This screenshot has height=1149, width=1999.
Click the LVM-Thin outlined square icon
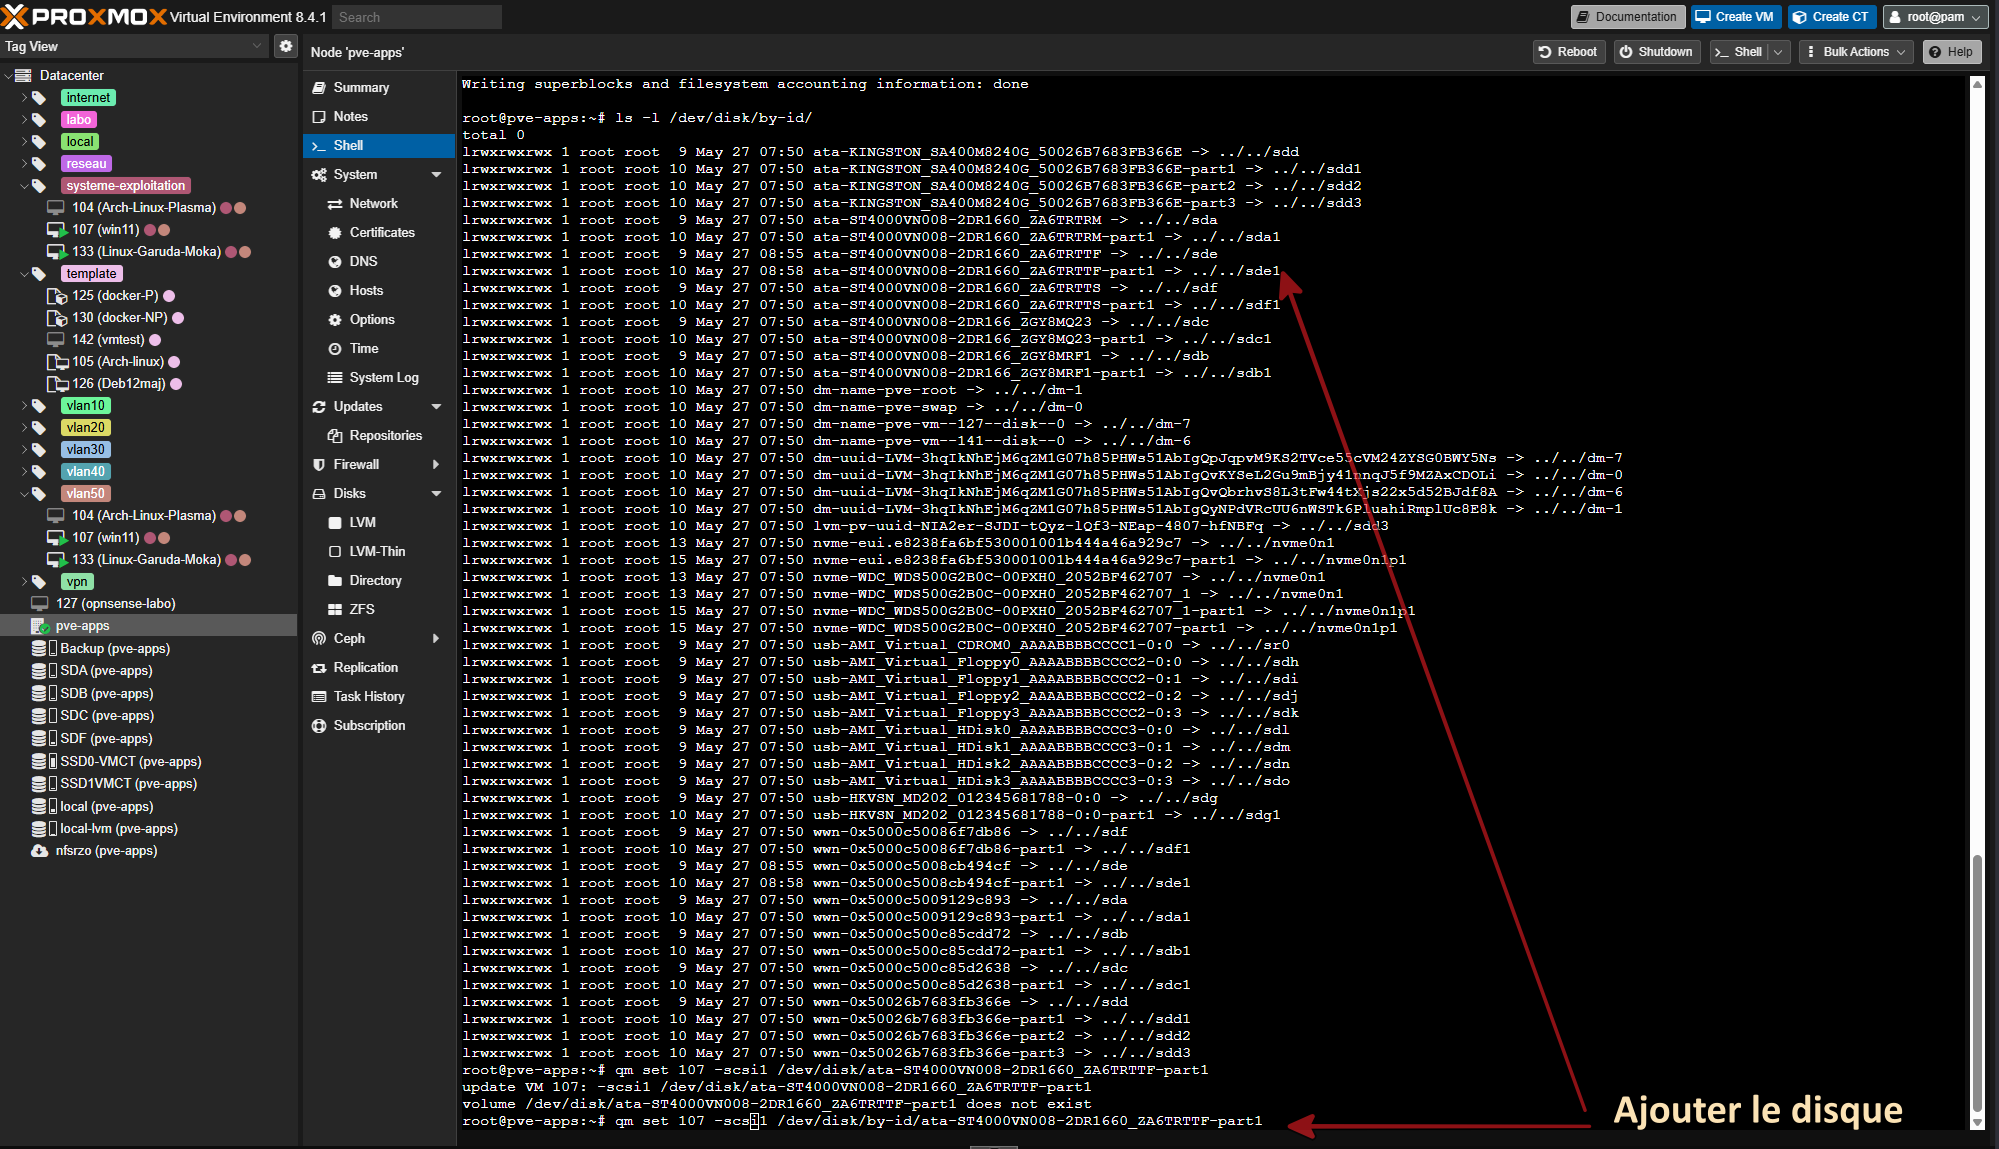[335, 552]
